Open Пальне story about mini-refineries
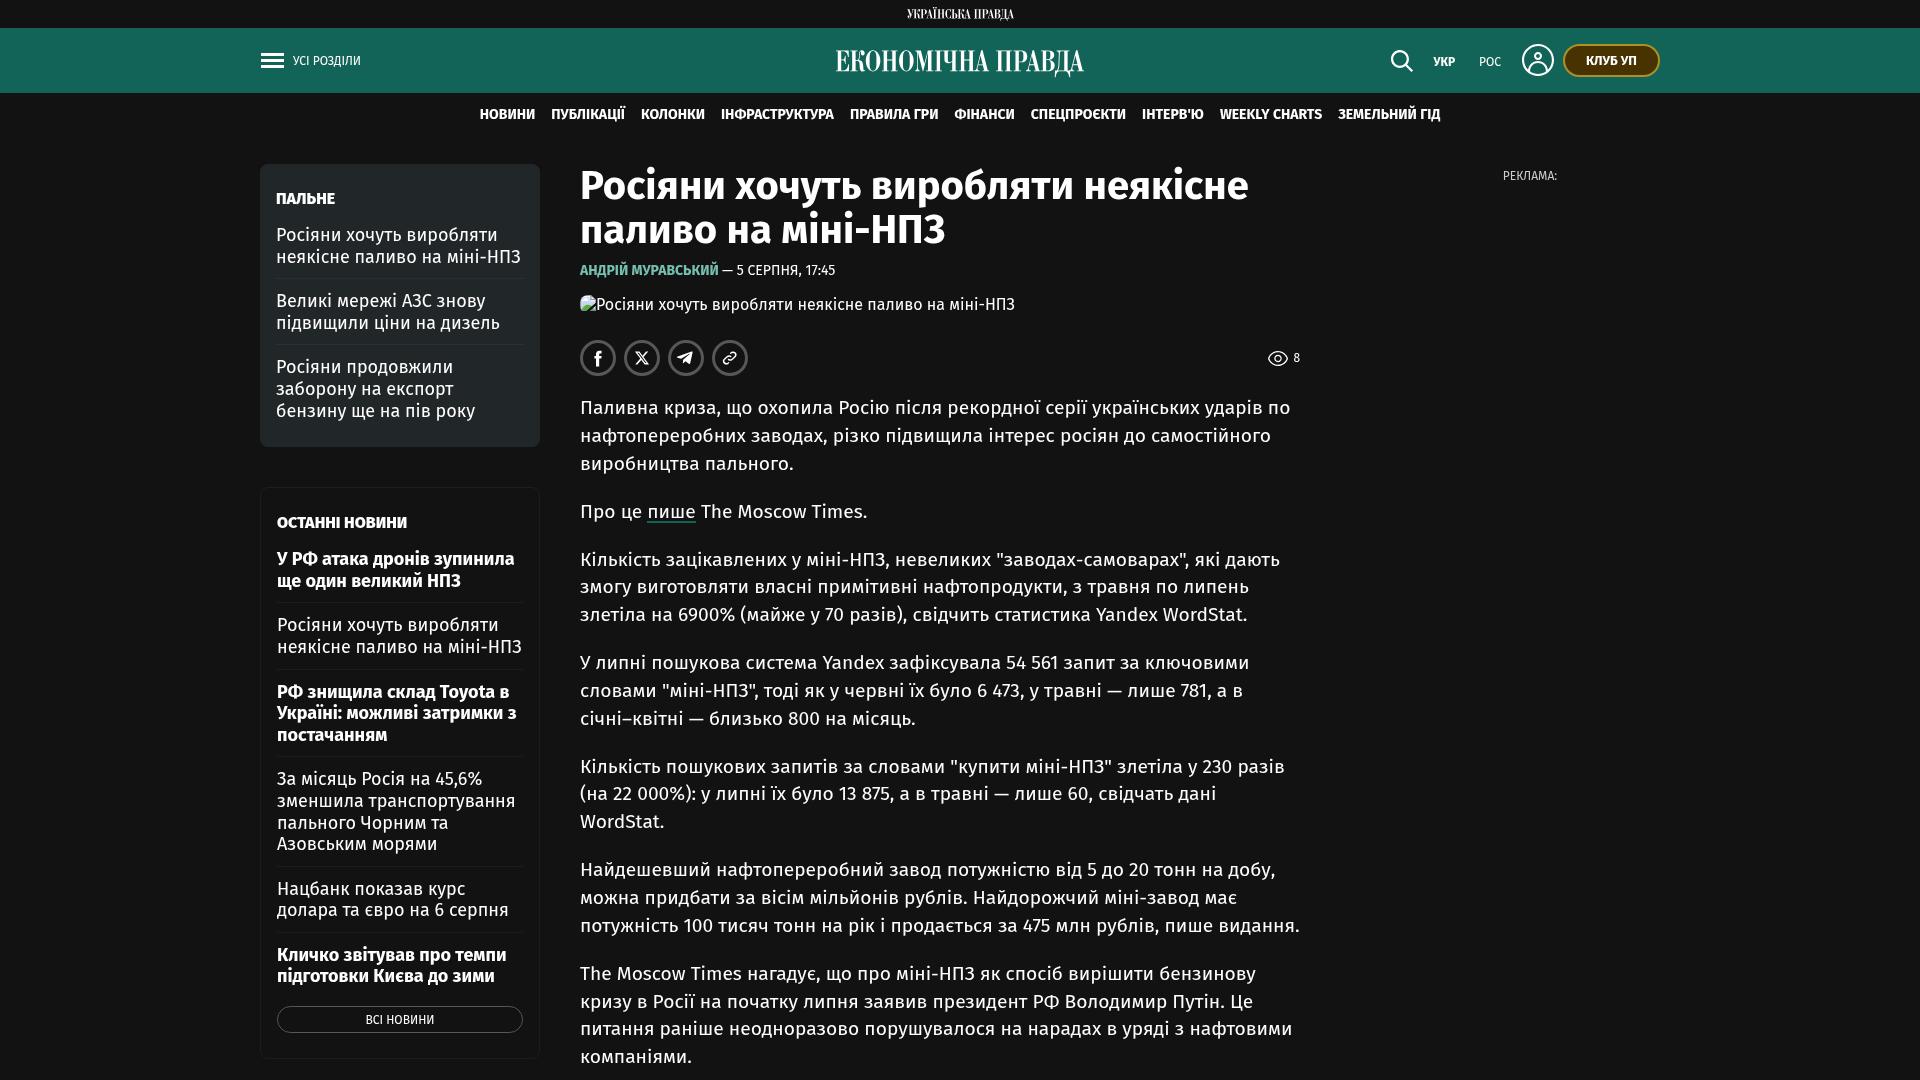1920x1080 pixels. point(398,246)
